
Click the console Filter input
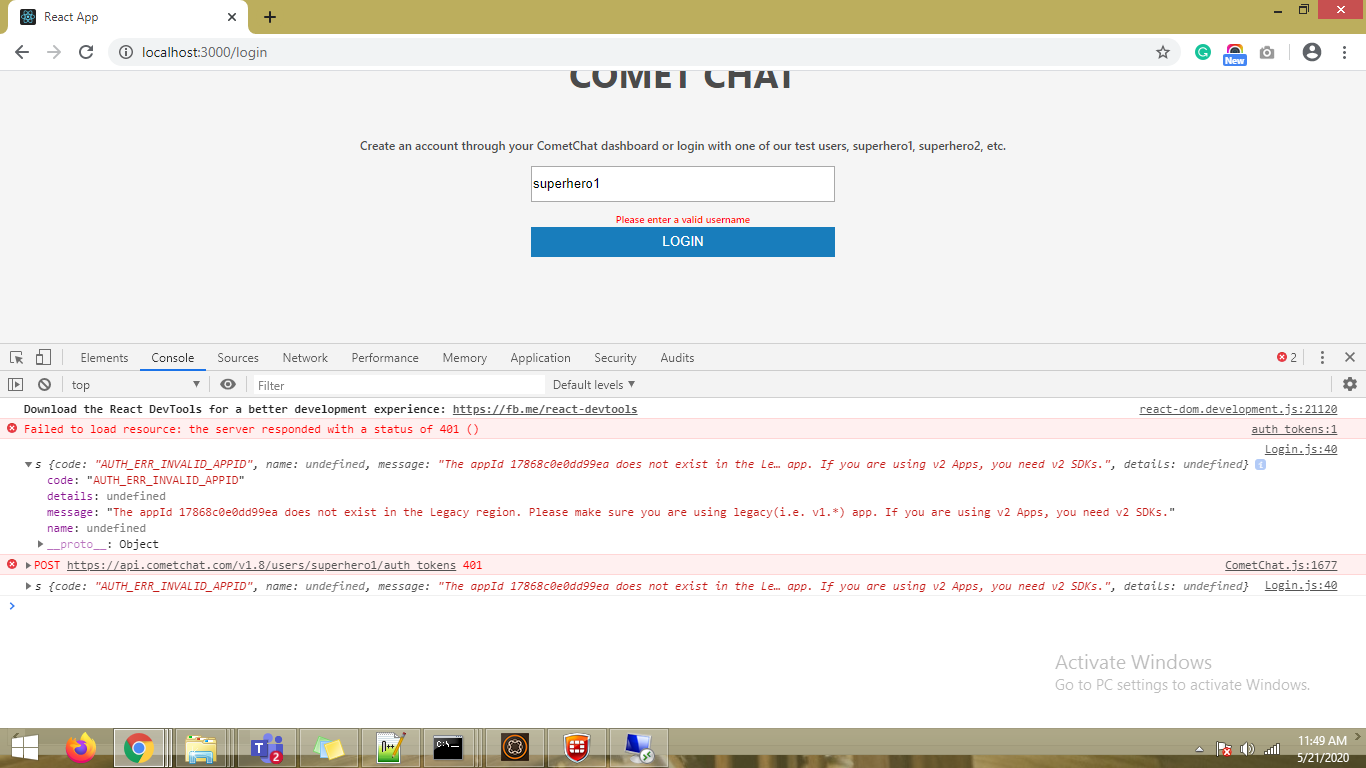coord(398,385)
